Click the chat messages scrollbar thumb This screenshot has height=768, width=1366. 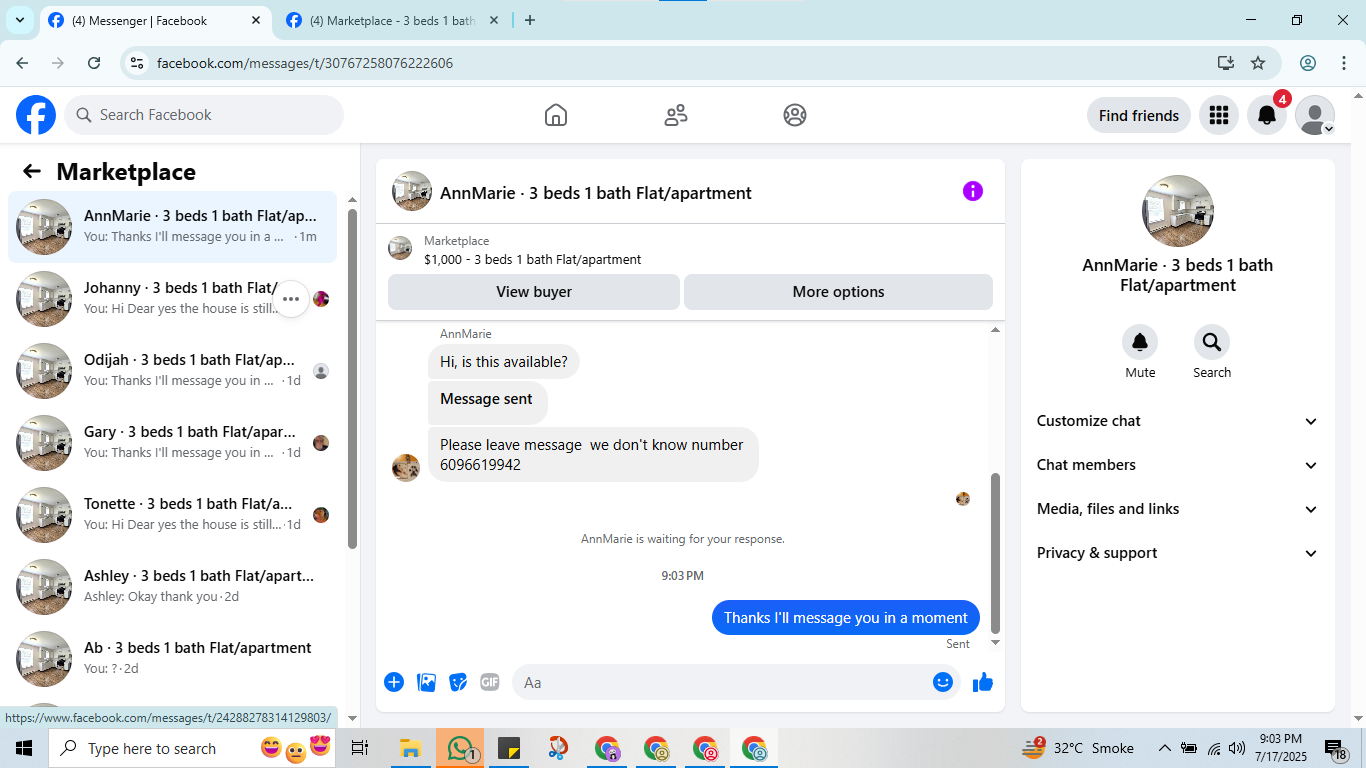995,552
